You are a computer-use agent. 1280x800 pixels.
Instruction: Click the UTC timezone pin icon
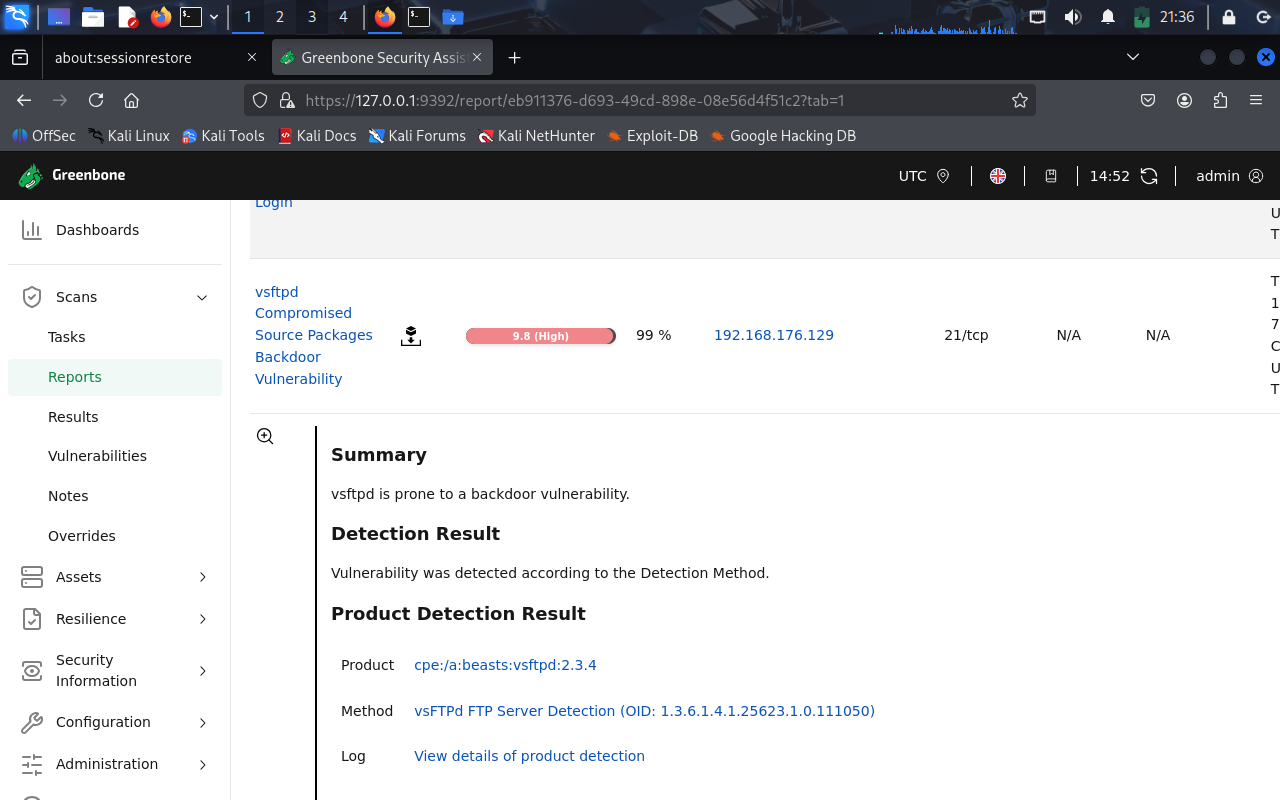pyautogui.click(x=945, y=175)
